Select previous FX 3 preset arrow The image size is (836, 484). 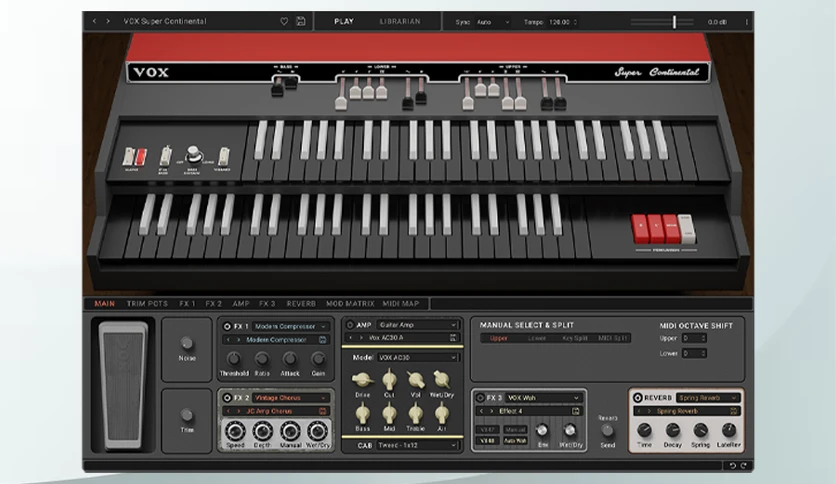481,411
